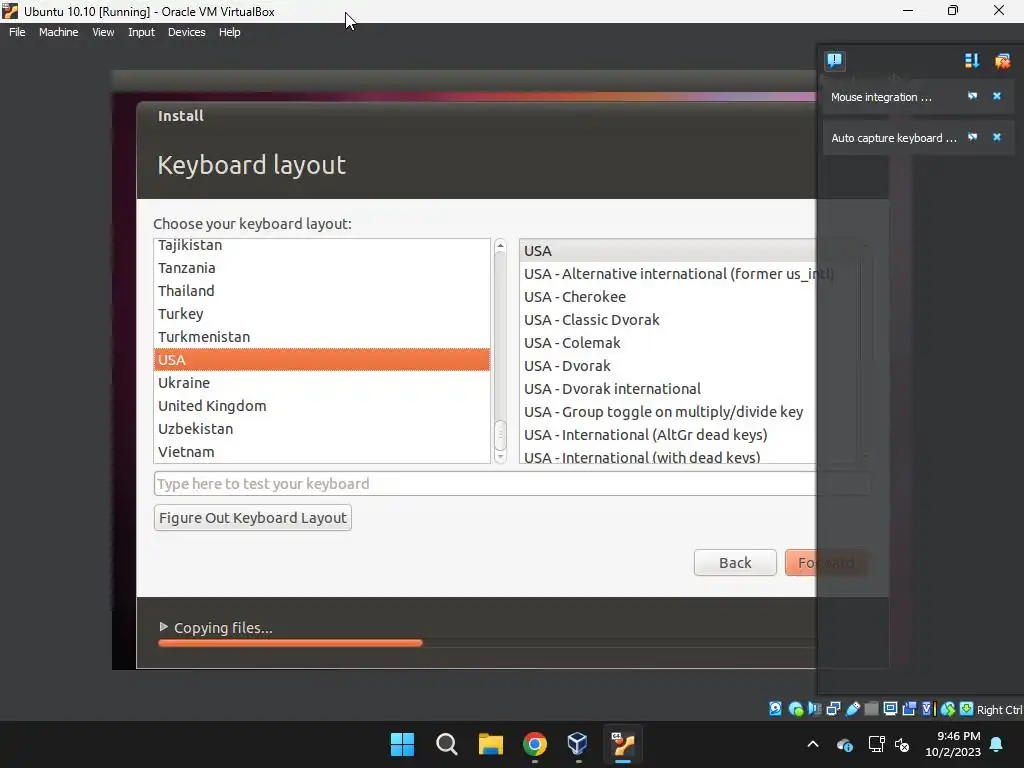Open Google Chrome from taskbar
This screenshot has height=768, width=1024.
[534, 744]
